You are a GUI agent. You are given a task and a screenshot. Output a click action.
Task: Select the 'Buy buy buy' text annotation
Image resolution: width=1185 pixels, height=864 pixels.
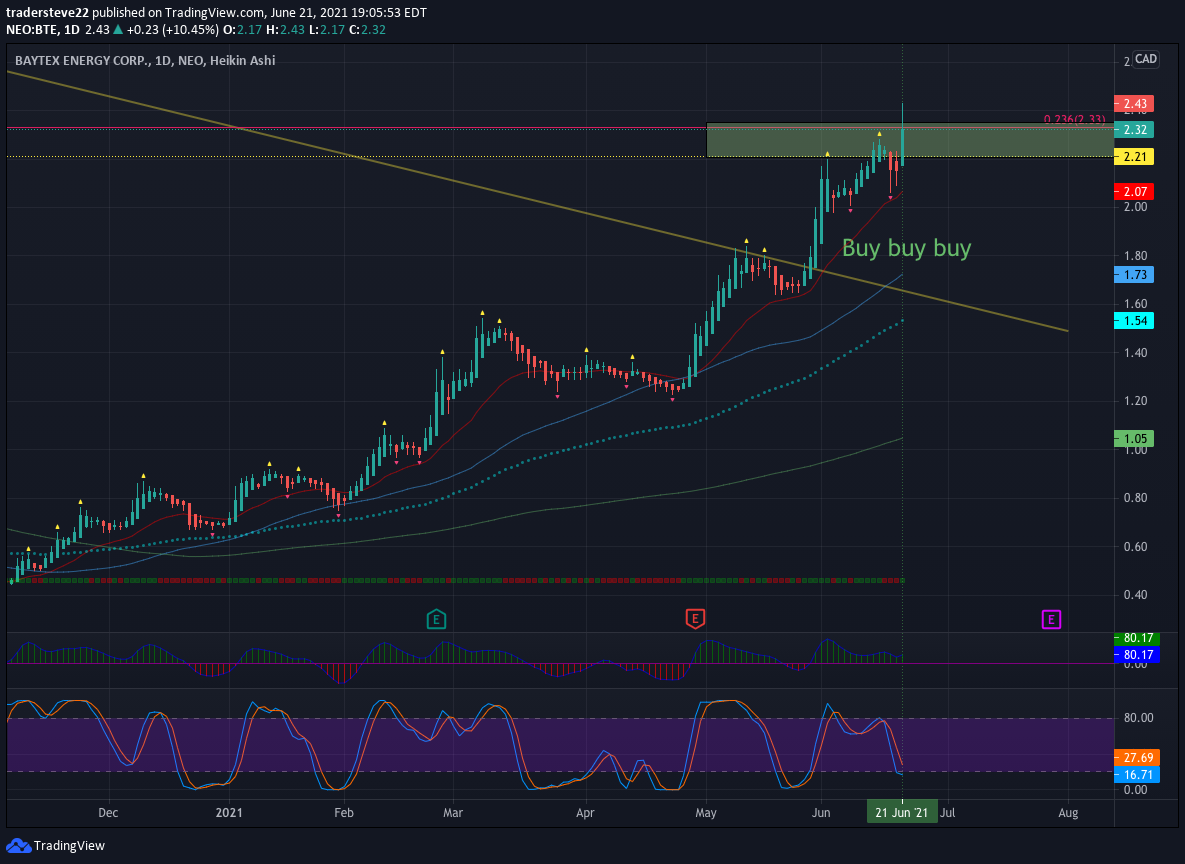(906, 248)
